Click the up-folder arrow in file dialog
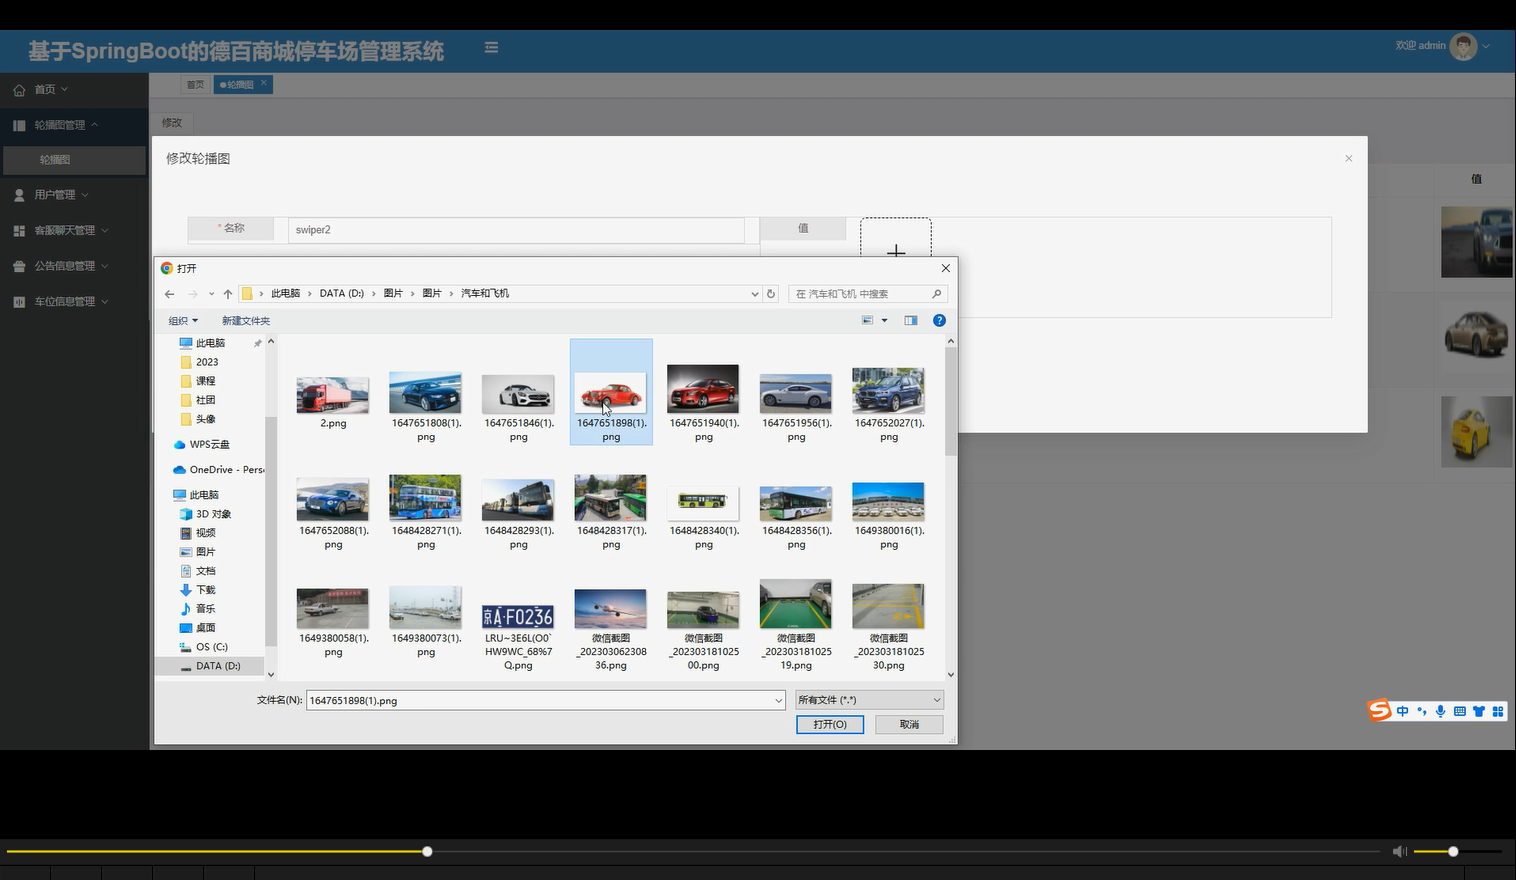 228,294
